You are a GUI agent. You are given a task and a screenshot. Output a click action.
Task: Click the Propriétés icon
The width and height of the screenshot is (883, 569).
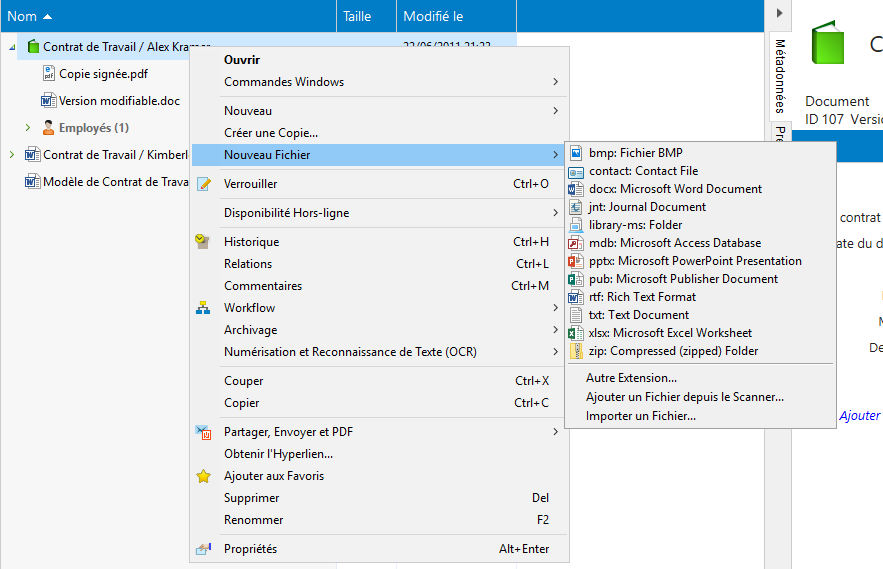(204, 549)
